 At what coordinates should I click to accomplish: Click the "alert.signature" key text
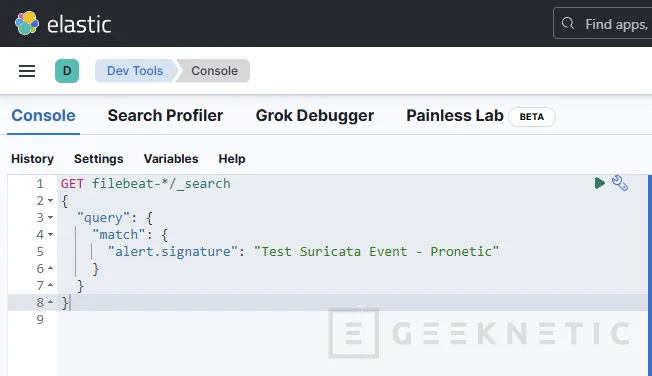[173, 252]
